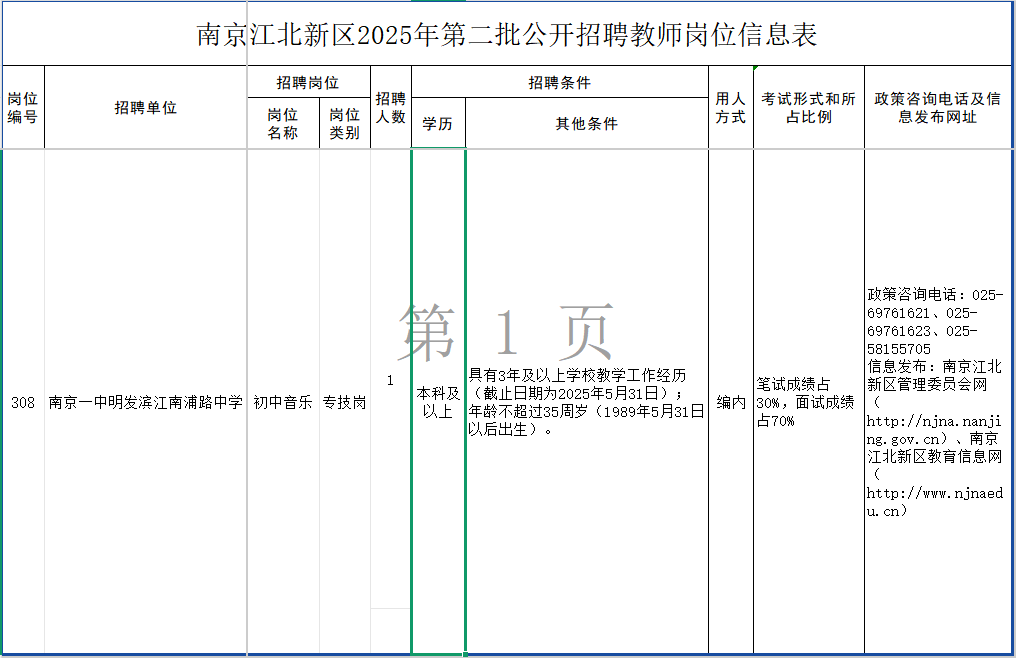
Task: Click the 招聘单位 column header
Action: [146, 107]
